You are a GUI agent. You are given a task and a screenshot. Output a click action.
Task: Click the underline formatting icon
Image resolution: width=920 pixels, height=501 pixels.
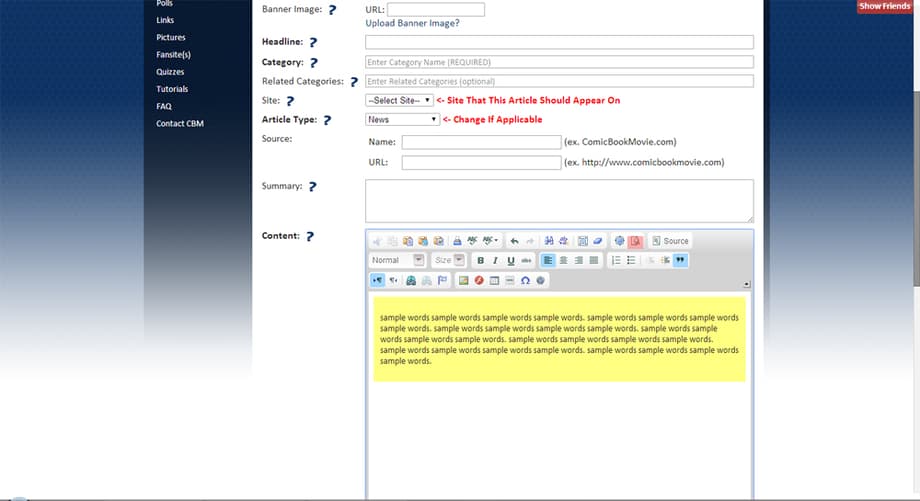tap(511, 260)
